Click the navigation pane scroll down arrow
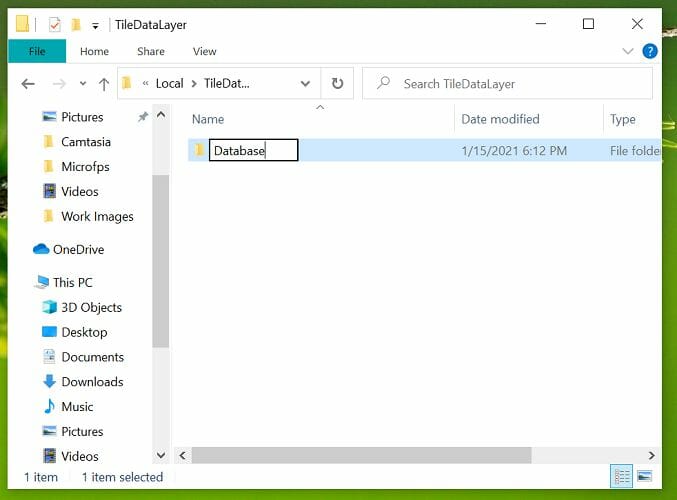Viewport: 677px width, 500px height. 161,455
